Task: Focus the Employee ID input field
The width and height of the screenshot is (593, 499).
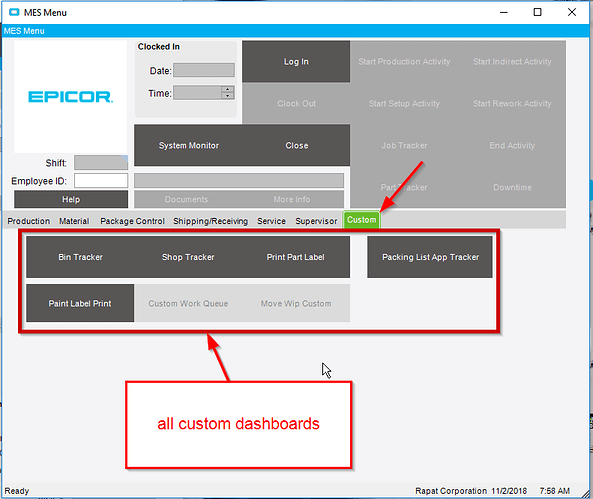Action: [101, 180]
